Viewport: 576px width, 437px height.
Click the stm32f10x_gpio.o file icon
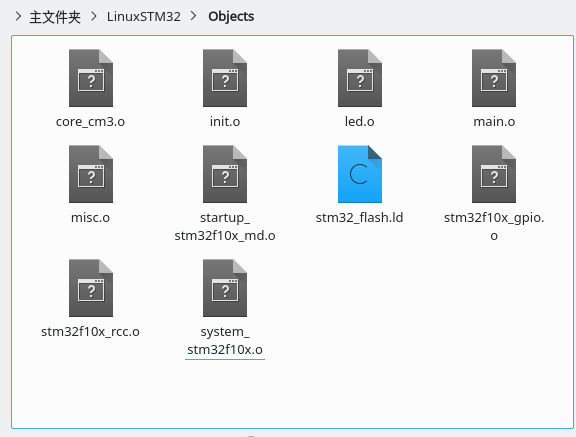[x=494, y=174]
